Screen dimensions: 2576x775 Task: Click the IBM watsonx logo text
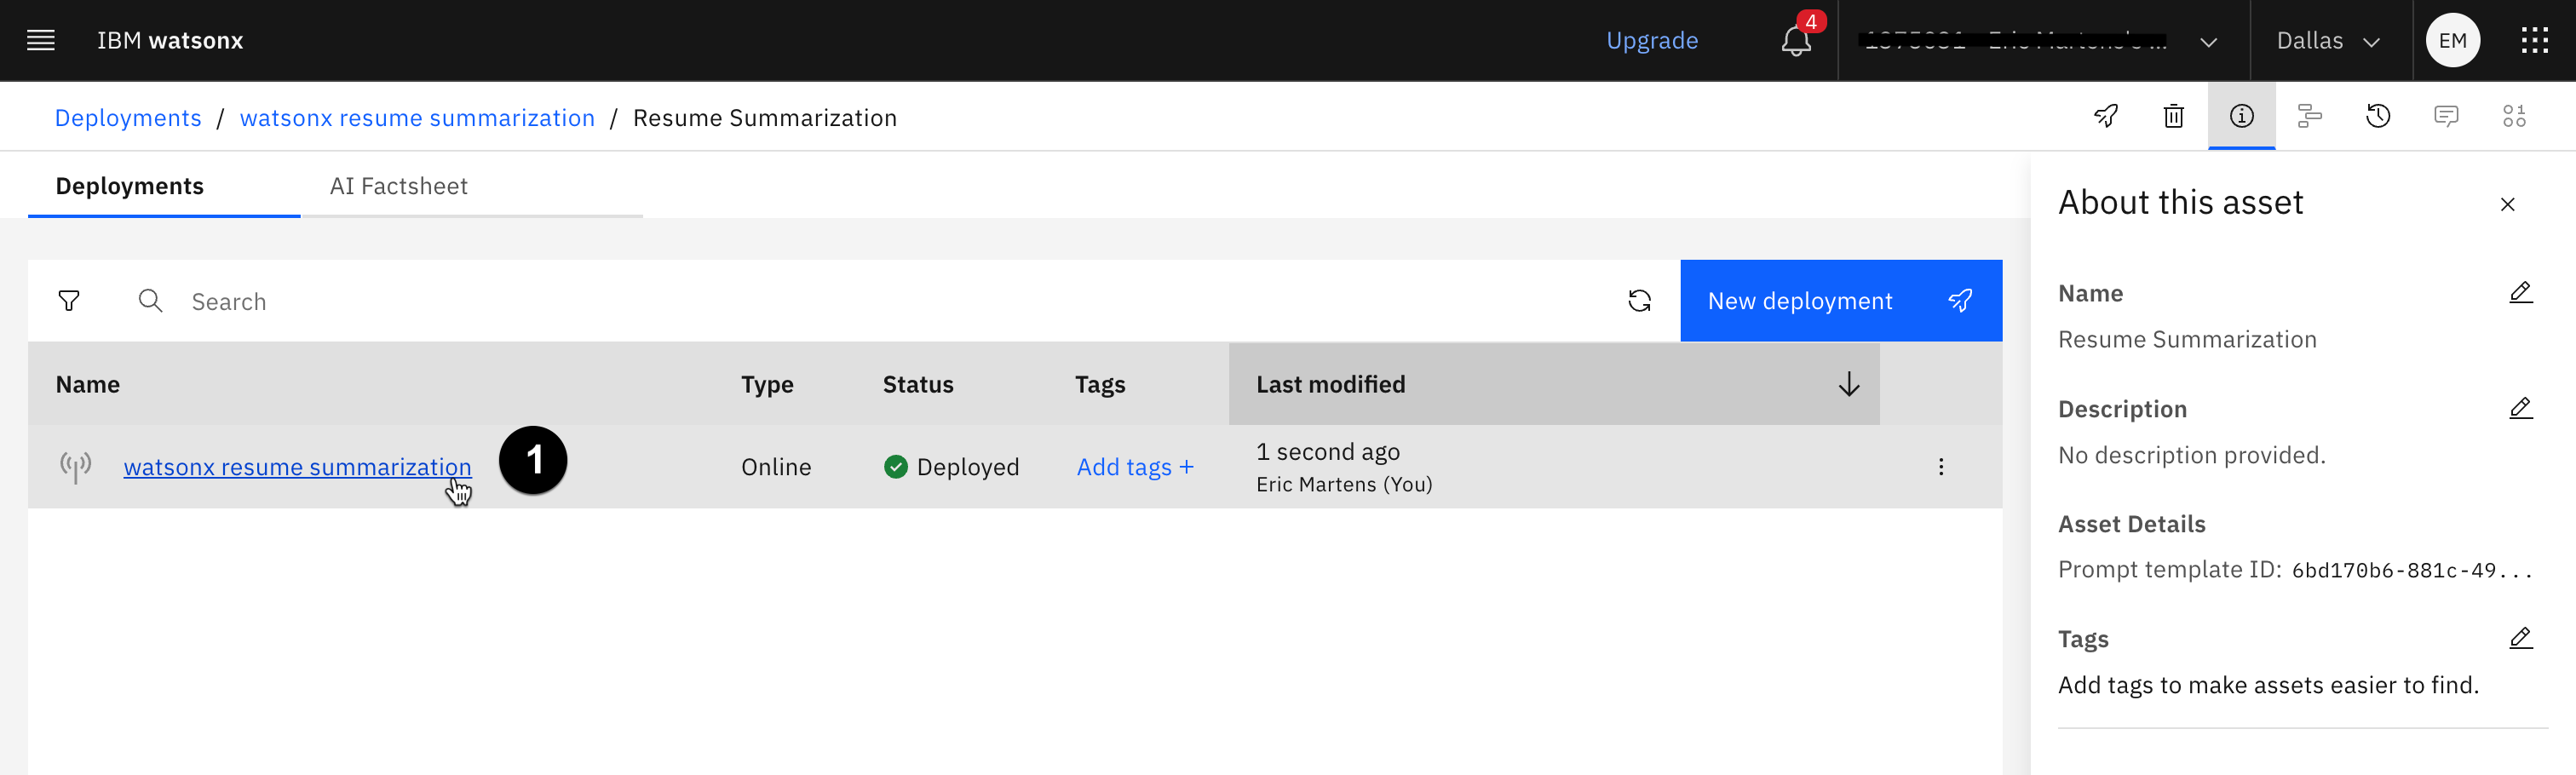point(170,41)
